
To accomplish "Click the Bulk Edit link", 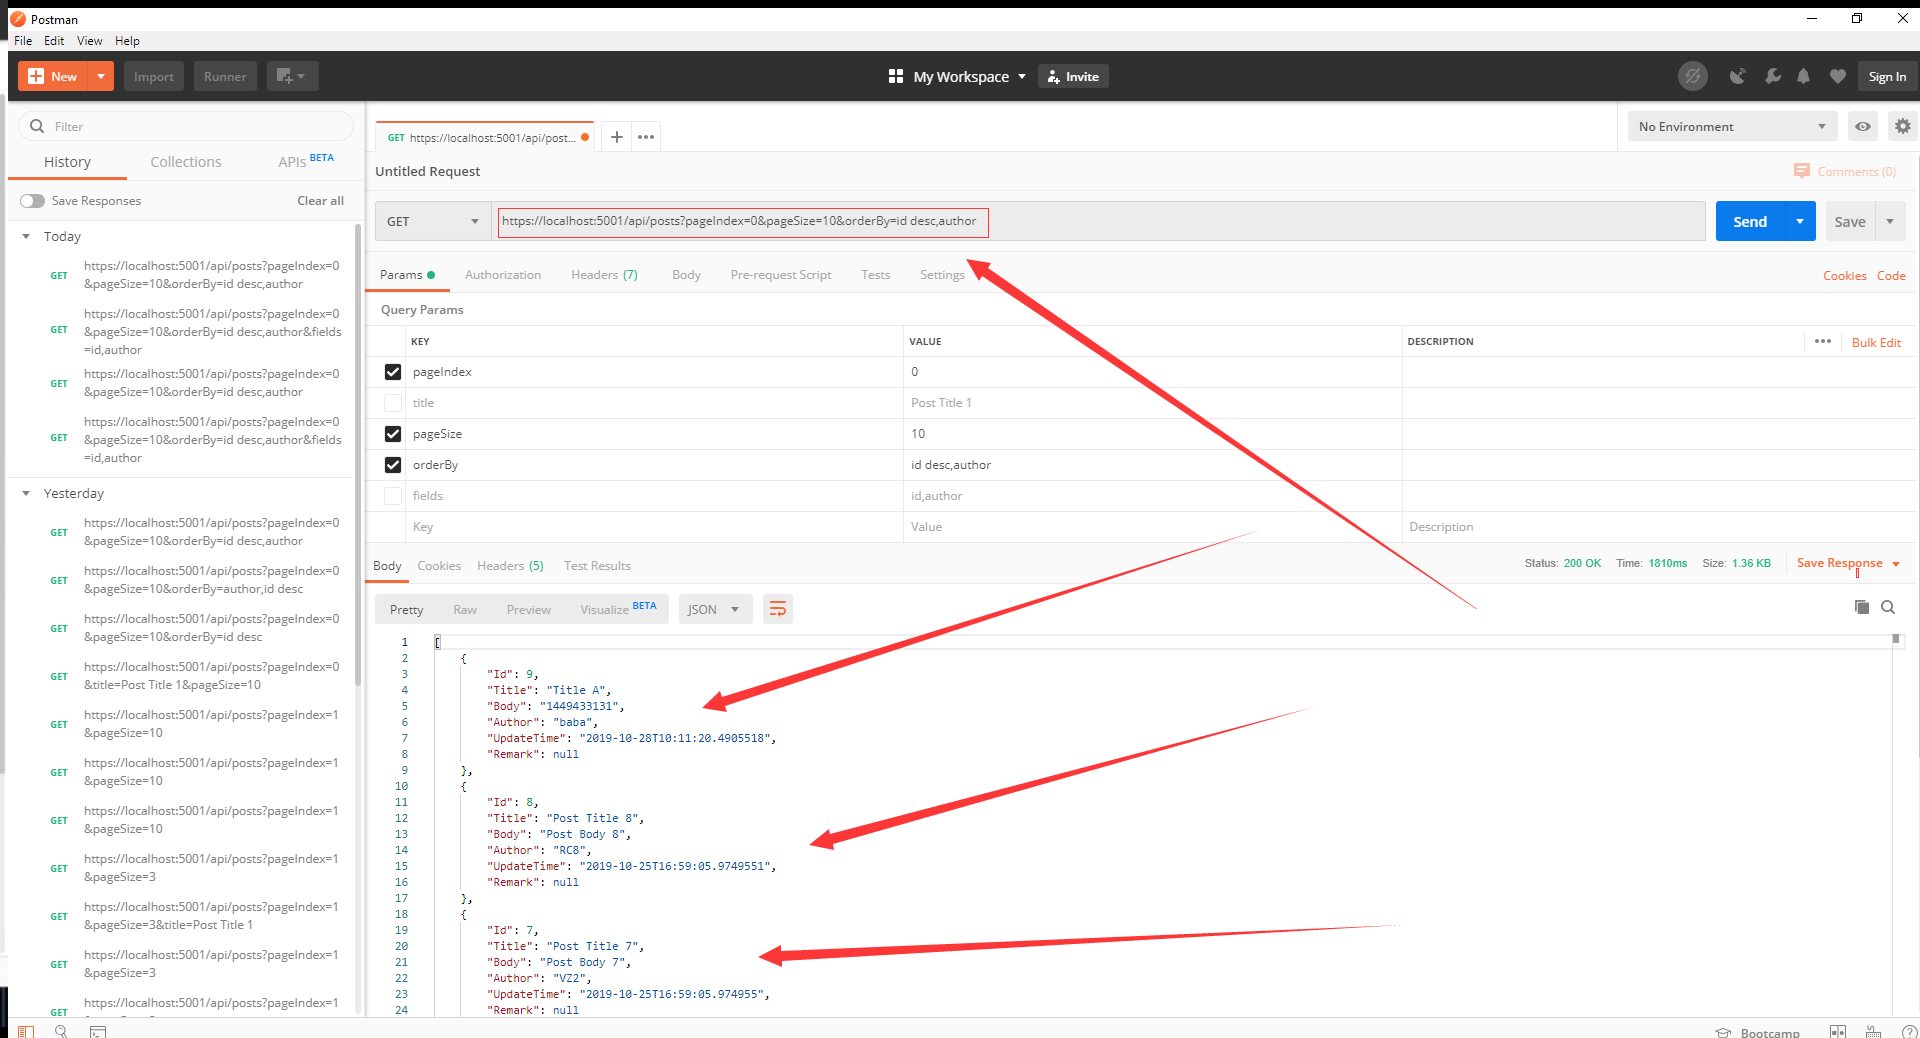I will (1876, 342).
